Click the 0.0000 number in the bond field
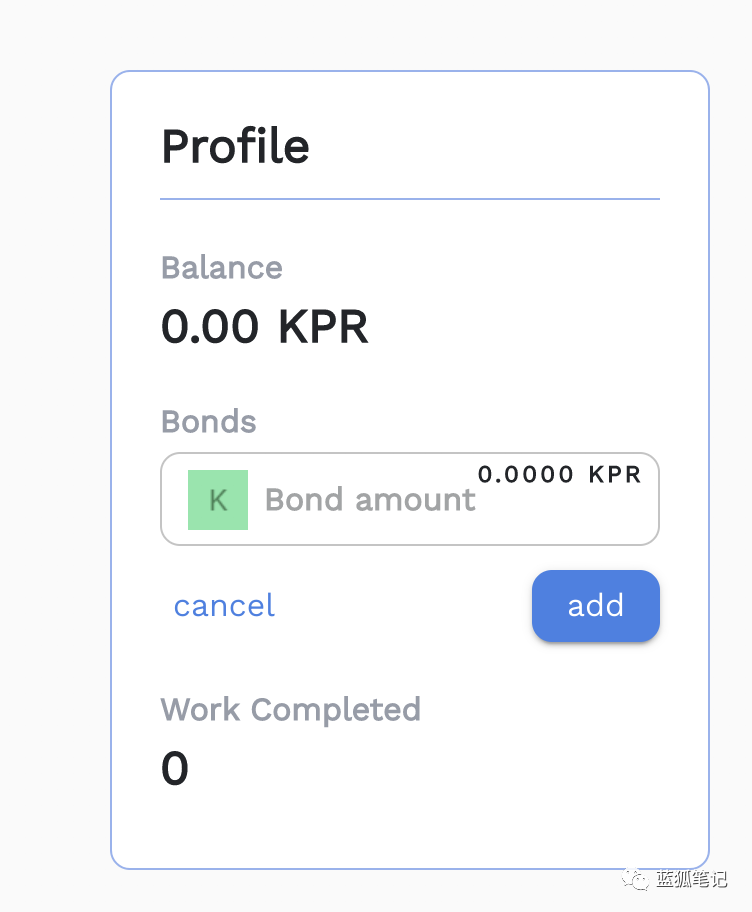The image size is (752, 912). point(526,474)
